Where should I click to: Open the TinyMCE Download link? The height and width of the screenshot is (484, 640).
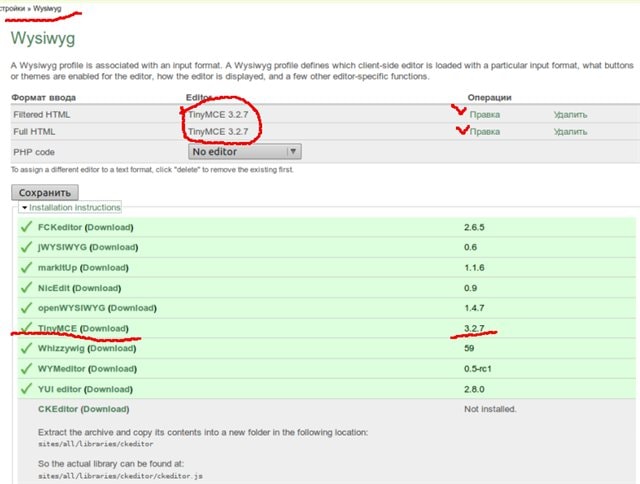[x=104, y=329]
